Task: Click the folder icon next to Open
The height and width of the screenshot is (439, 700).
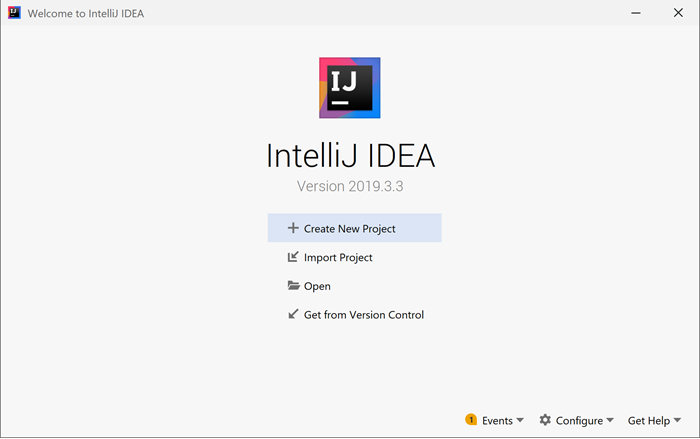Action: tap(293, 286)
